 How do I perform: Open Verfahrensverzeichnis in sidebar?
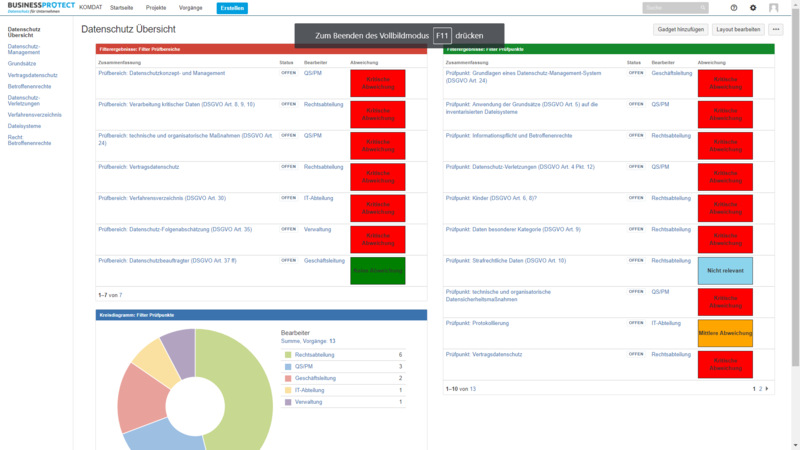coord(35,115)
